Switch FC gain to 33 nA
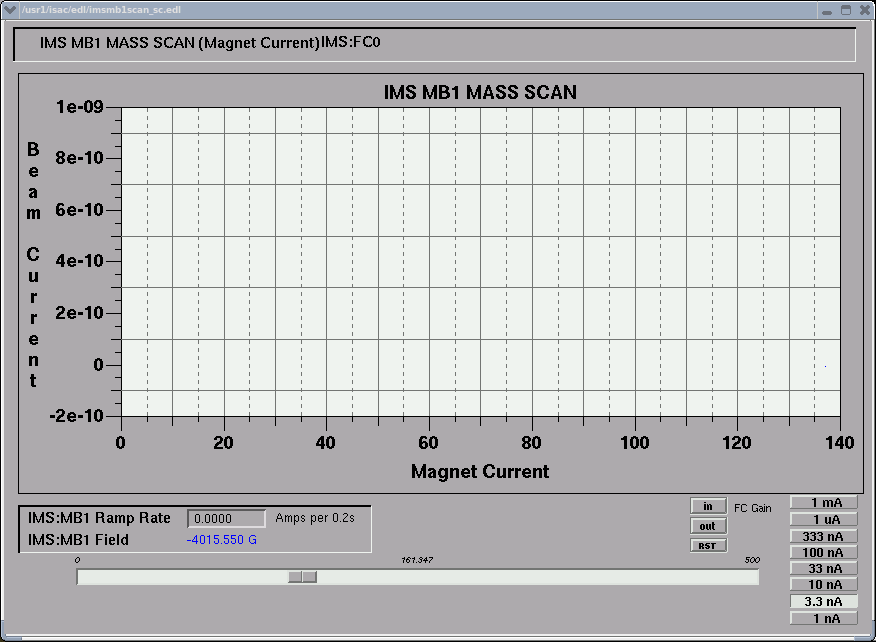Screen dimensions: 876x642 825,568
